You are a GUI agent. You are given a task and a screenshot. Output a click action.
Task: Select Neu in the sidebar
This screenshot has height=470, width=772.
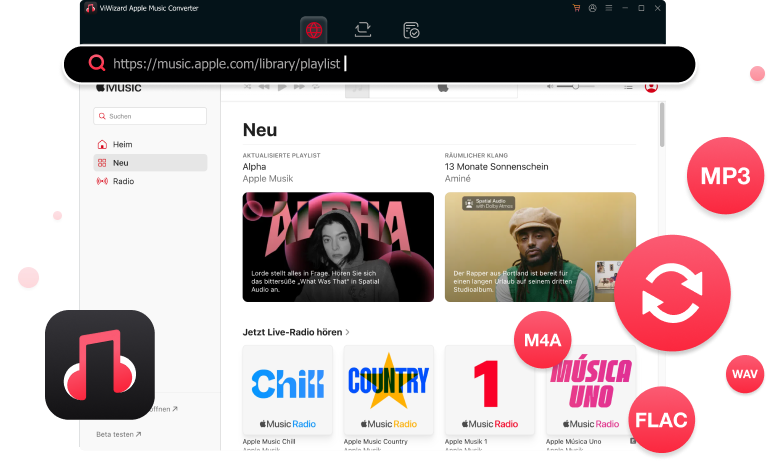[x=150, y=163]
